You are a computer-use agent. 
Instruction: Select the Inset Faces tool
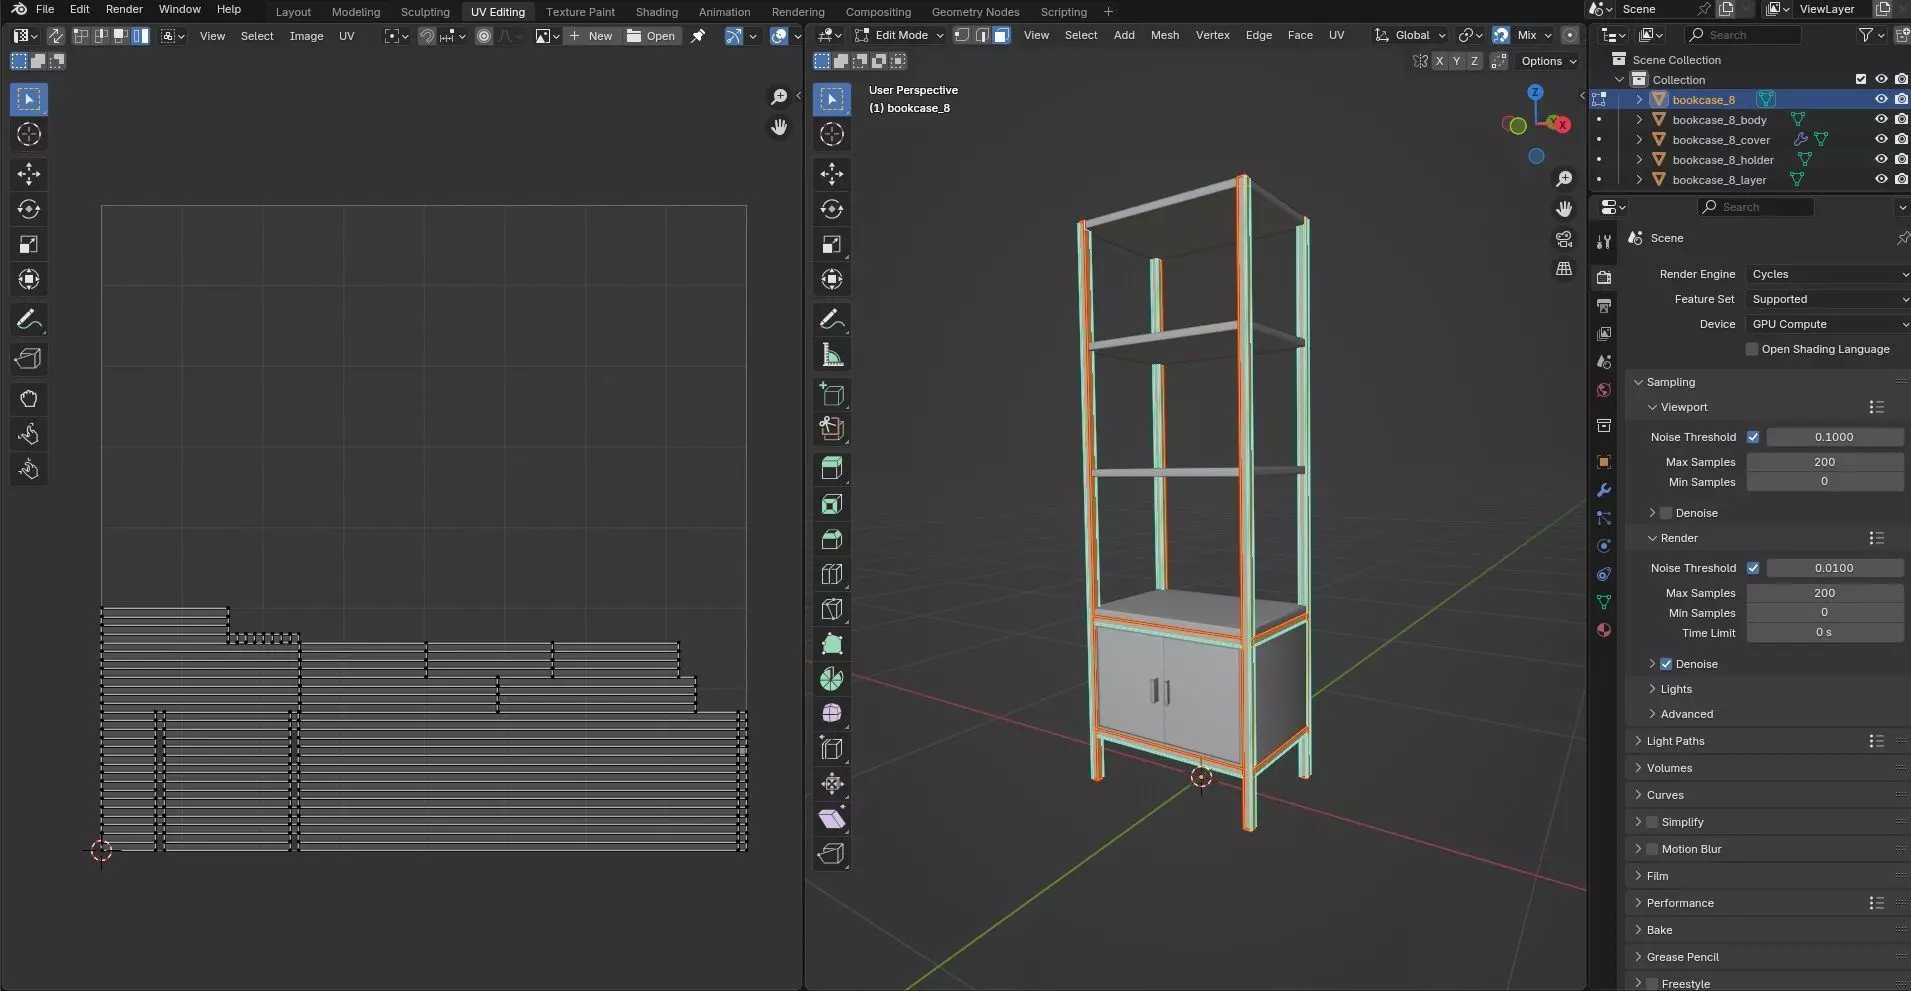coord(831,504)
